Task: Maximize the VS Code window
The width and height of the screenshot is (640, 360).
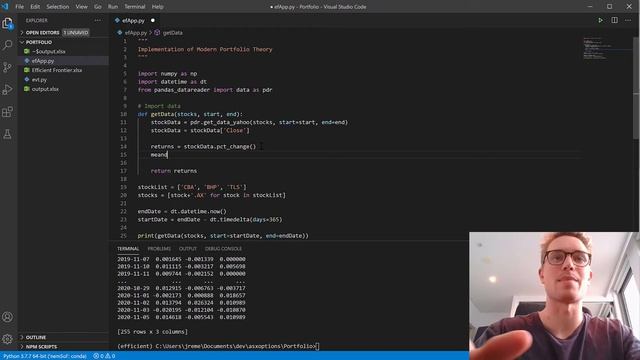Action: pyautogui.click(x=609, y=7)
